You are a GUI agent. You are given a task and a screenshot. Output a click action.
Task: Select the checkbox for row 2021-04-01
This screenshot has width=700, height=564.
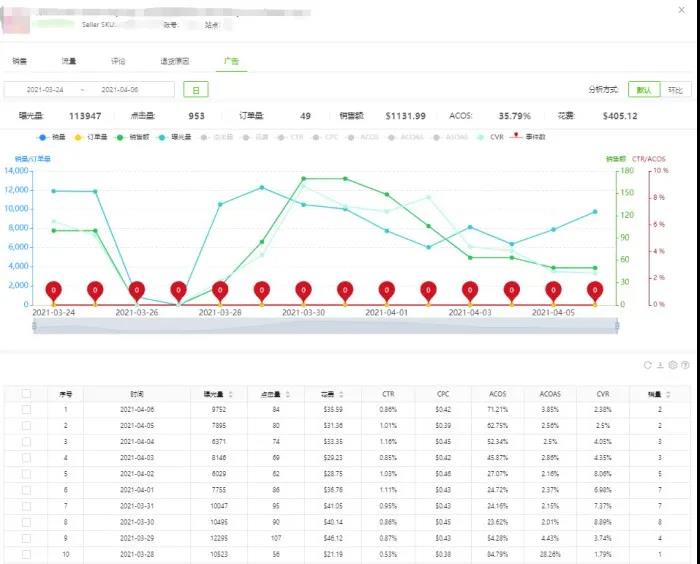pyautogui.click(x=27, y=489)
